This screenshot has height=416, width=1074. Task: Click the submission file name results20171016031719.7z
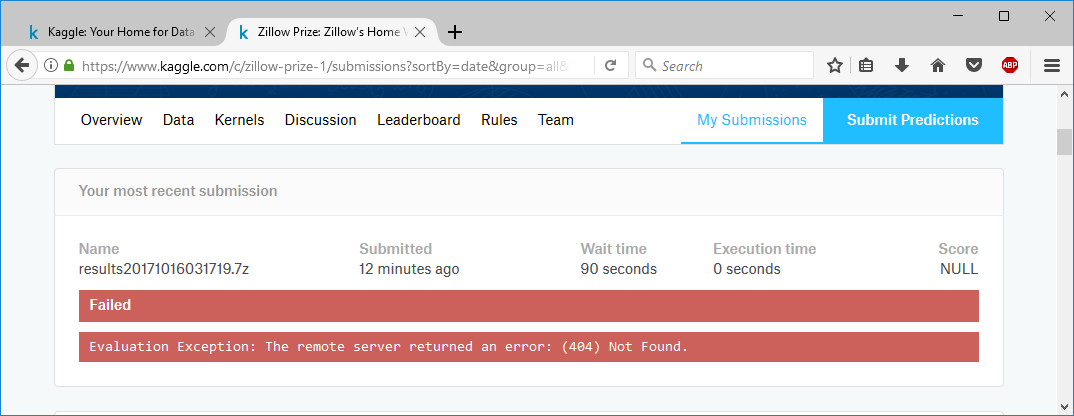(x=164, y=269)
